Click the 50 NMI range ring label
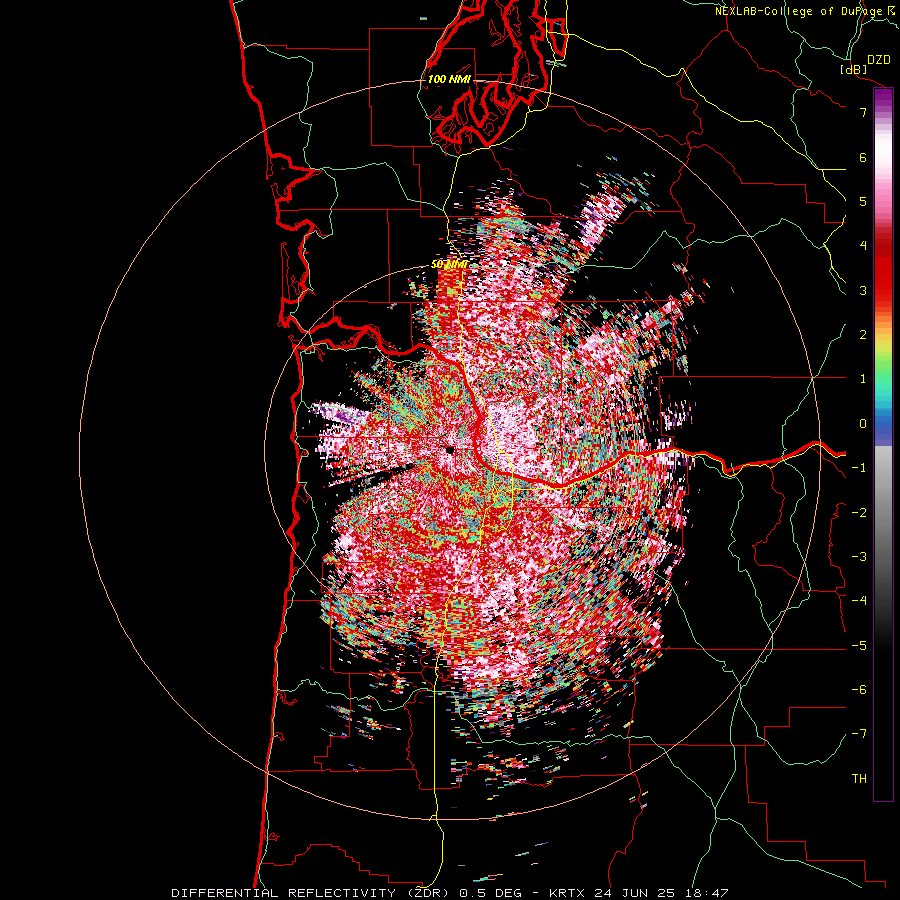900x900 pixels. (449, 265)
